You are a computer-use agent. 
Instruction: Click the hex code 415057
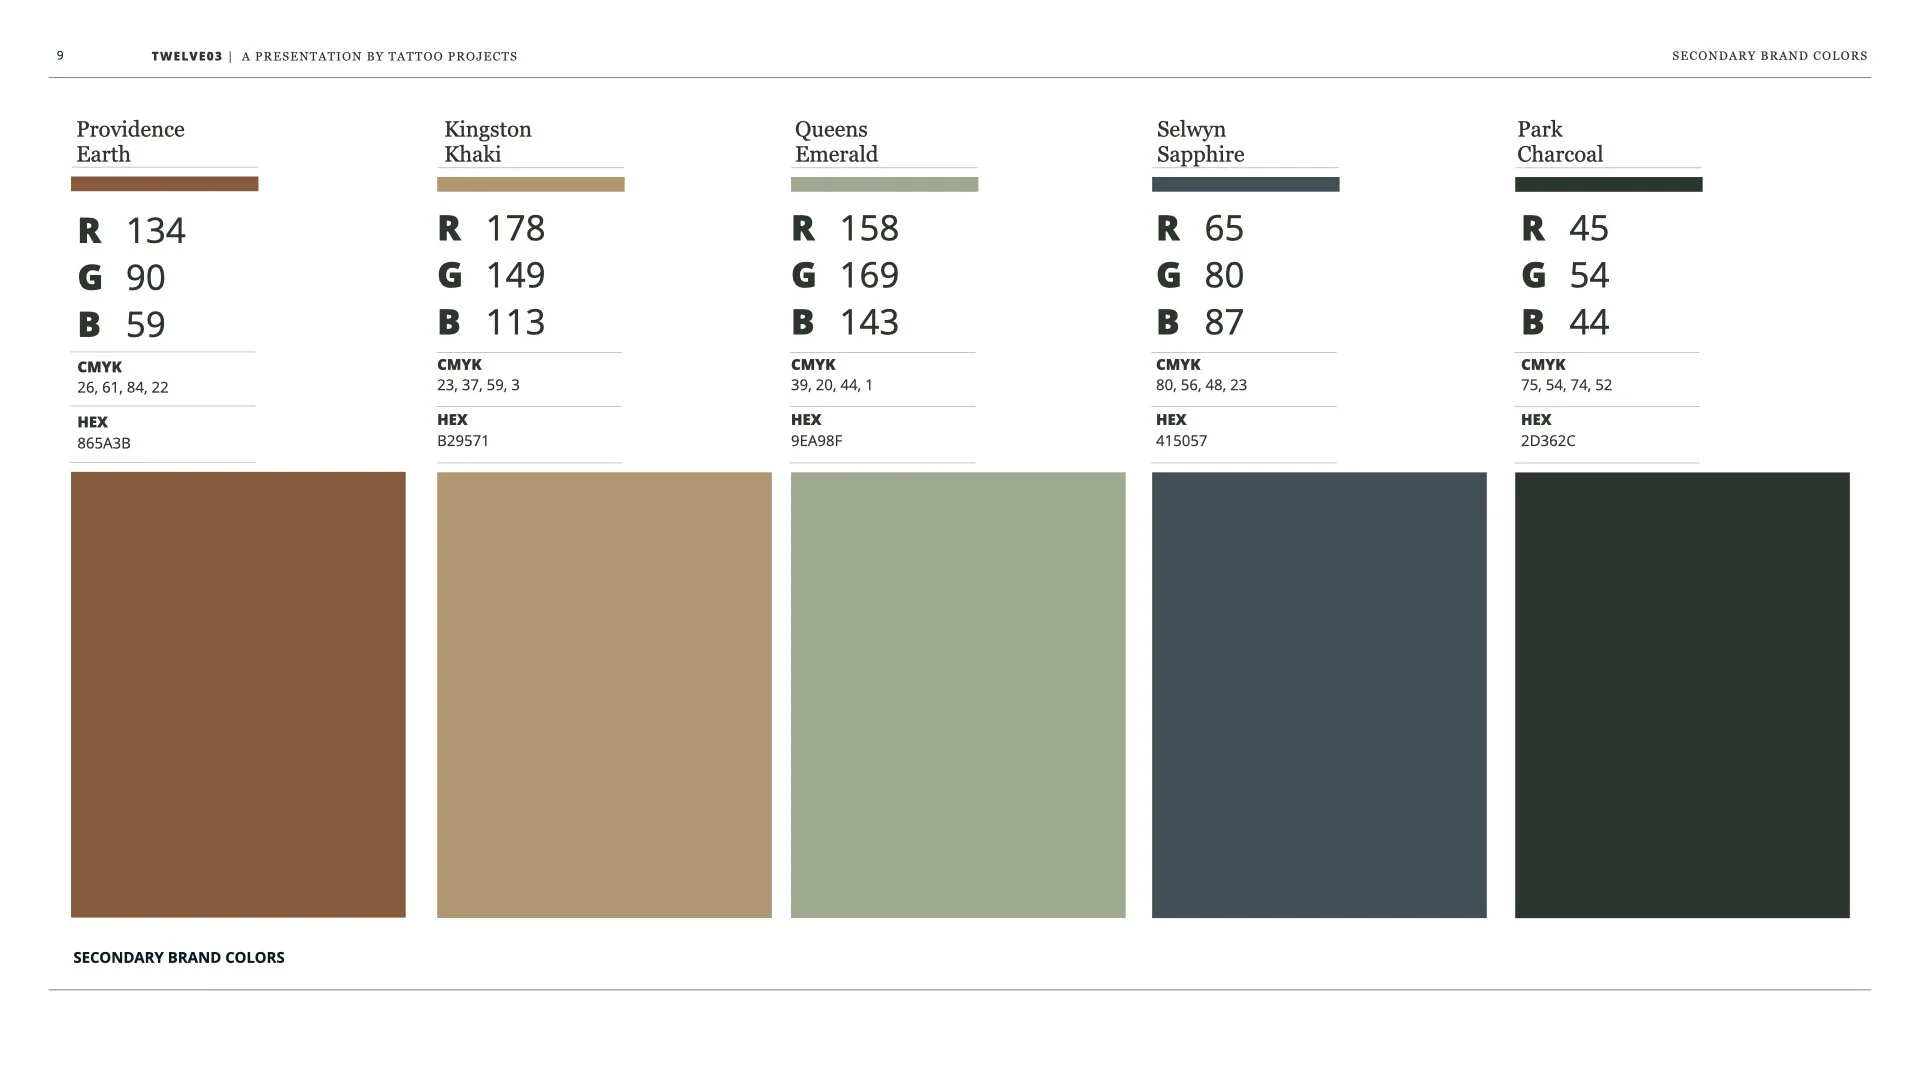(1181, 441)
